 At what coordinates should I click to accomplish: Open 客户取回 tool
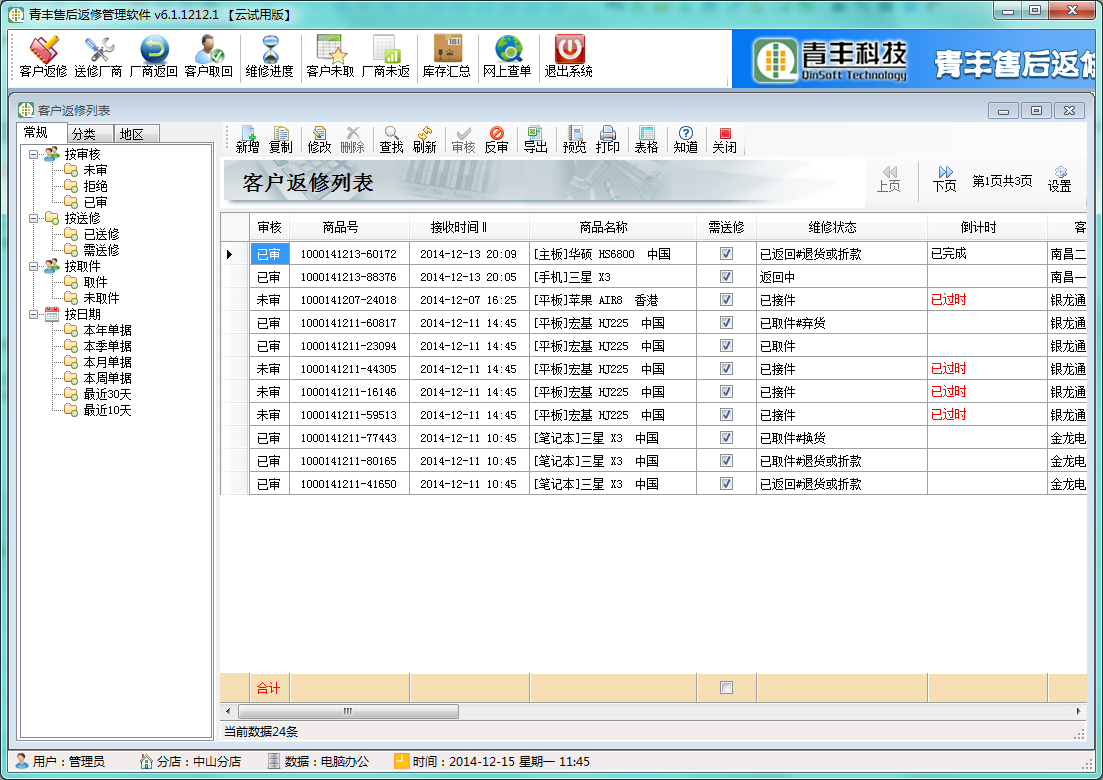208,58
